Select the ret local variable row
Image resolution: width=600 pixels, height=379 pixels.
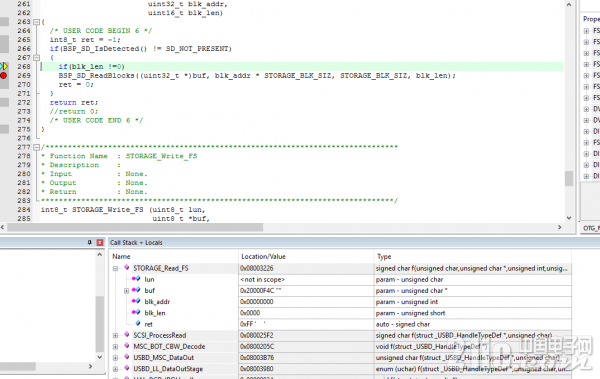(341, 324)
